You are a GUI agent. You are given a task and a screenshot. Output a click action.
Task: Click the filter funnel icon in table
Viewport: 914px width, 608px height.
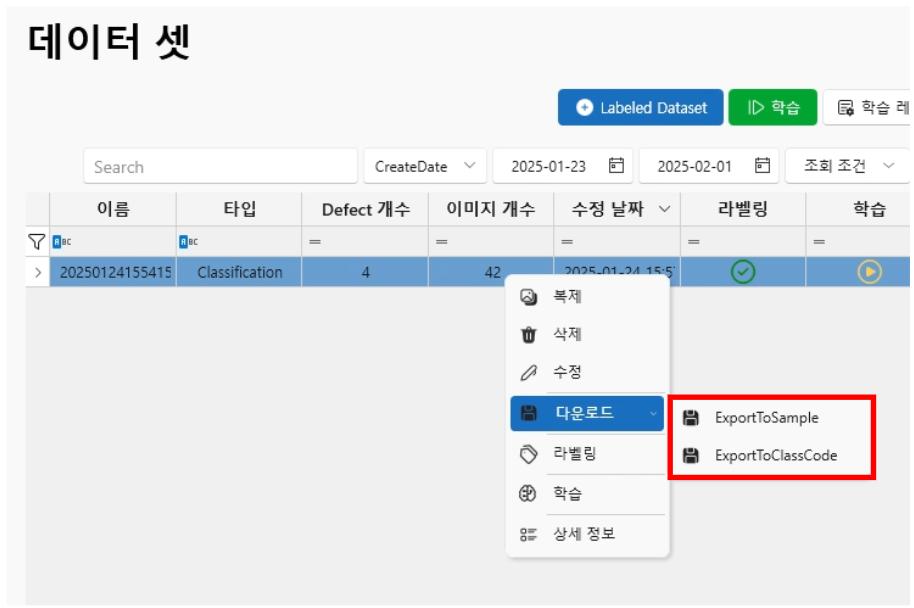(x=37, y=241)
